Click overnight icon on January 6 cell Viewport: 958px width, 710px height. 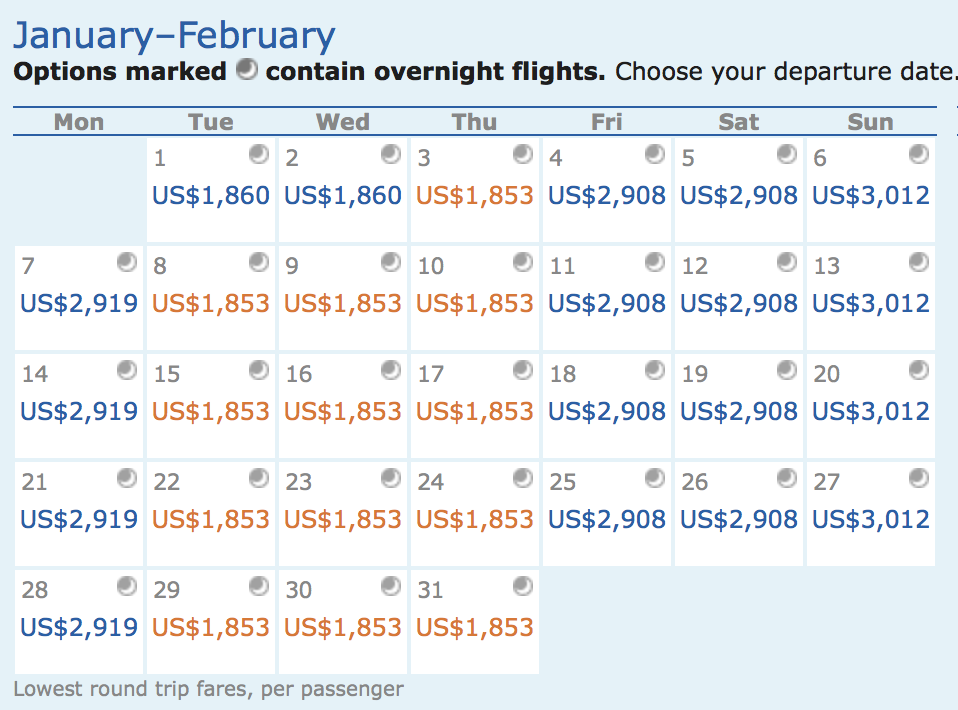tap(919, 154)
